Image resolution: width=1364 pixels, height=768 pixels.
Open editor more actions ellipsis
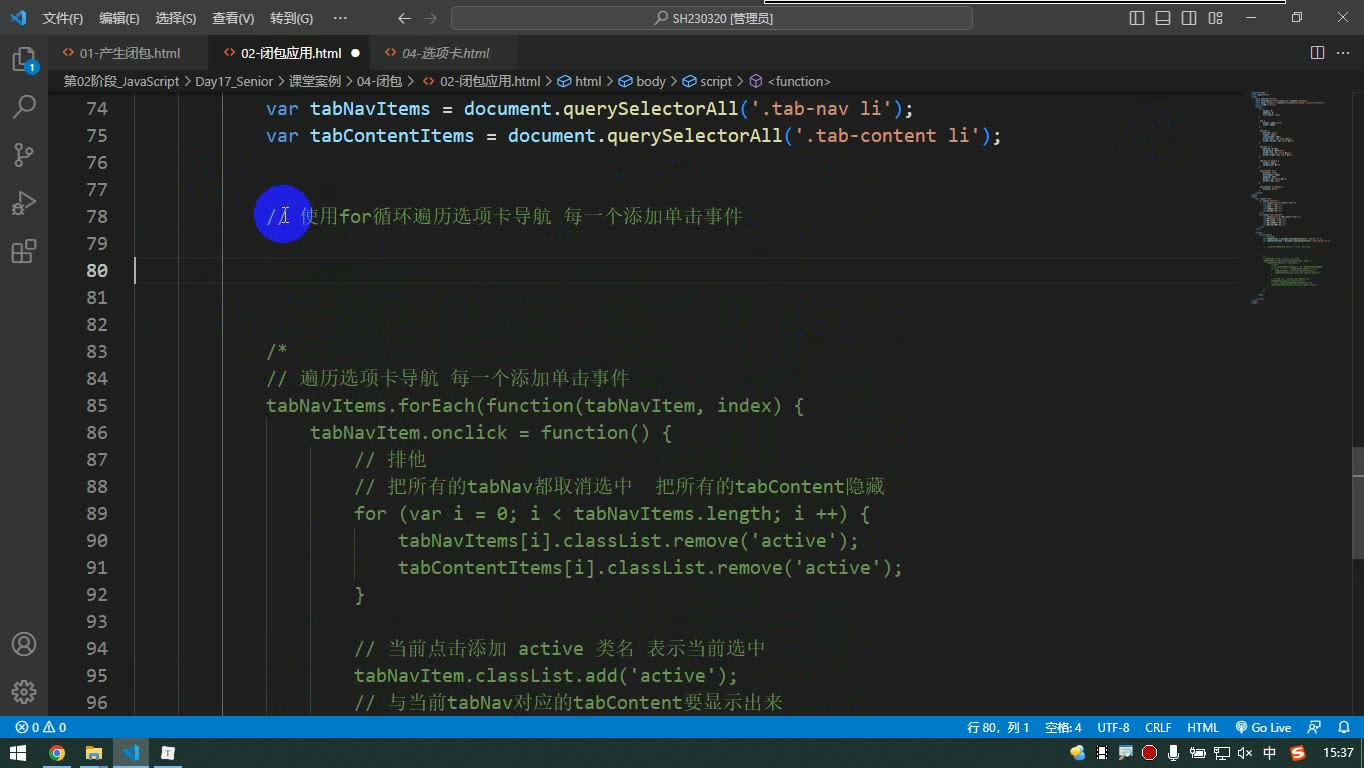click(1343, 52)
